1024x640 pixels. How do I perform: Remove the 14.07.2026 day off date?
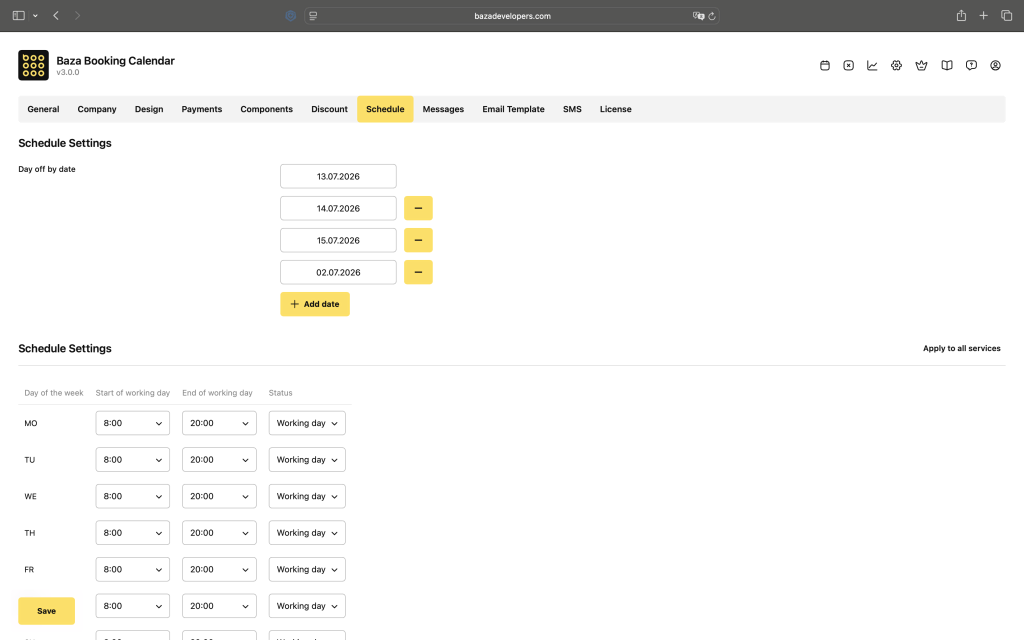(418, 208)
